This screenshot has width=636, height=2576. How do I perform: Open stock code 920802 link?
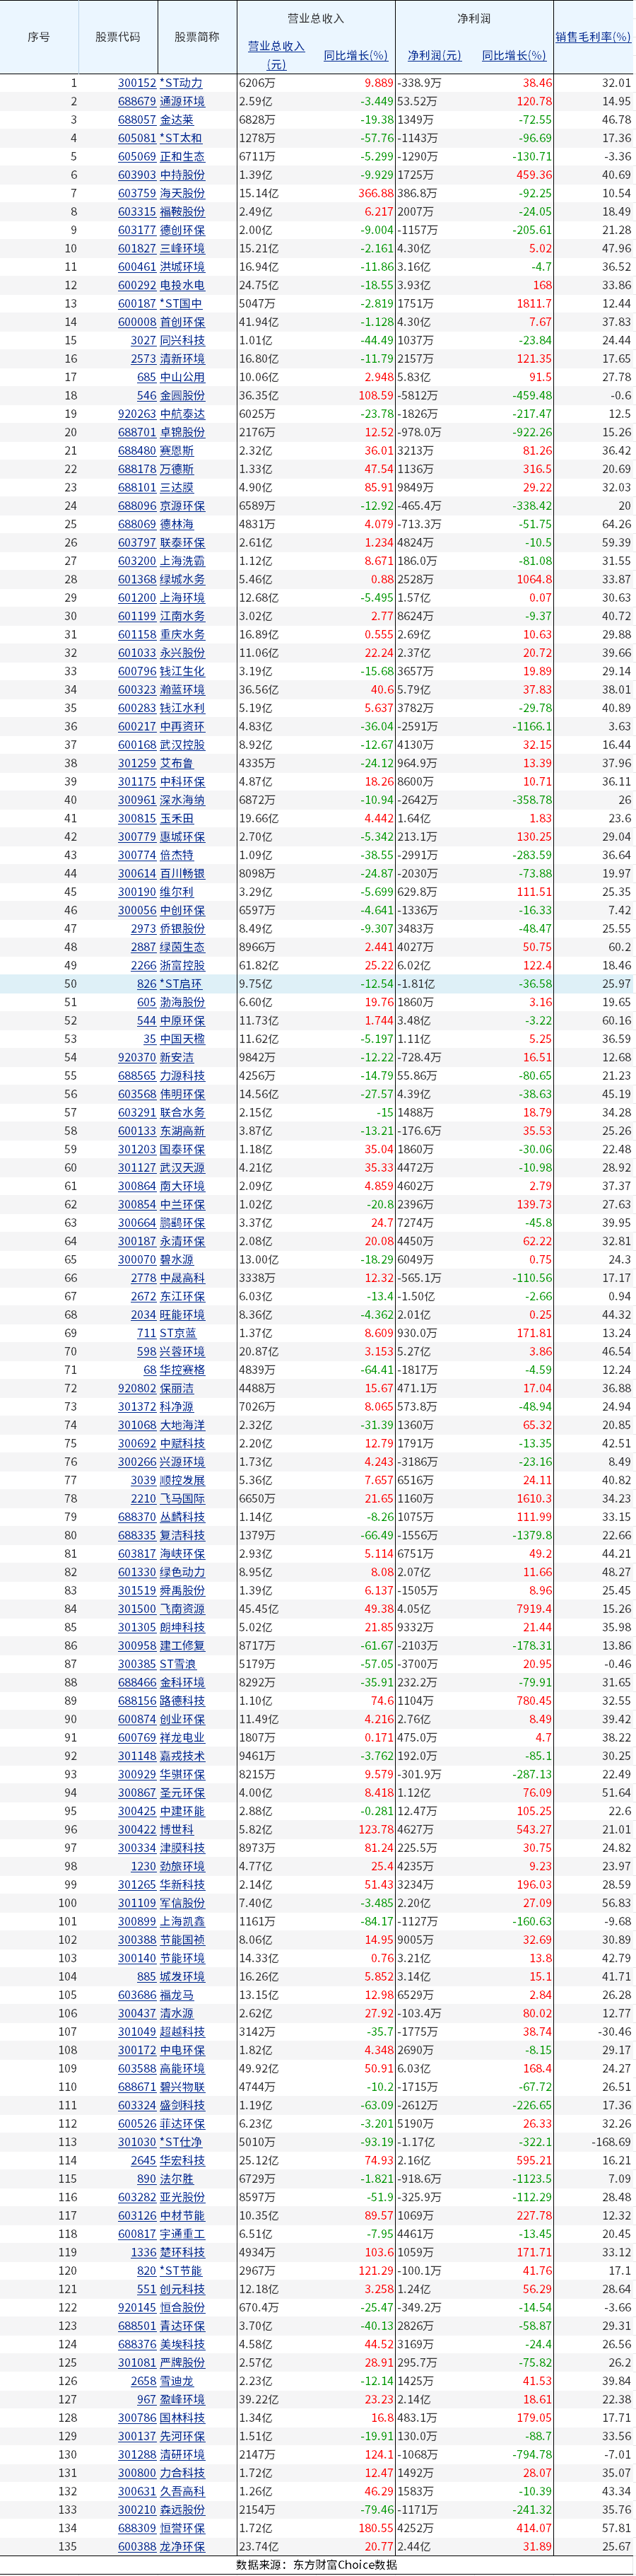point(137,1388)
